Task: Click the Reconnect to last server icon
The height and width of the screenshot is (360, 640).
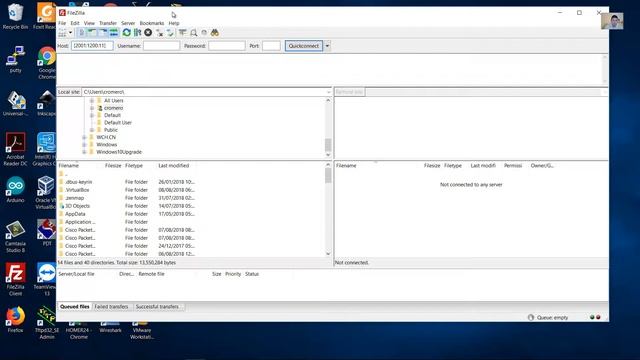Action: click(x=170, y=33)
